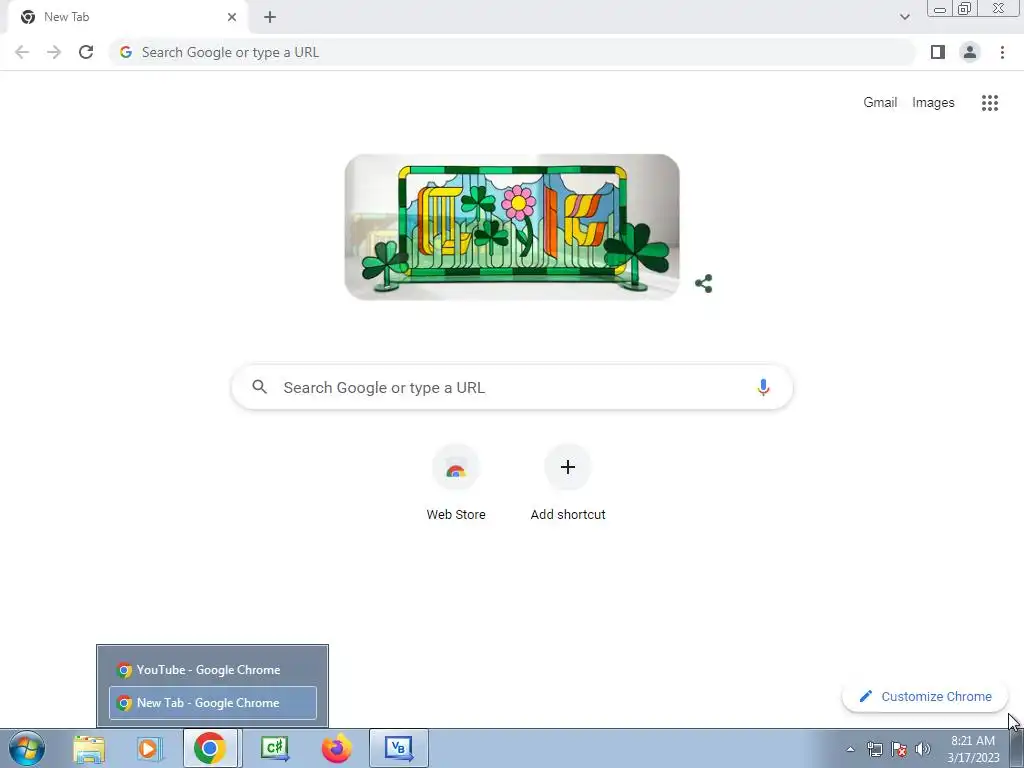Show hidden tray icons arrow

[850, 749]
